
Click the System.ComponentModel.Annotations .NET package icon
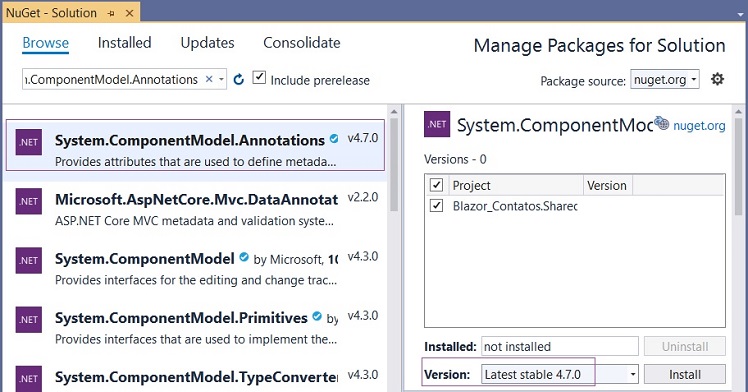pos(29,142)
